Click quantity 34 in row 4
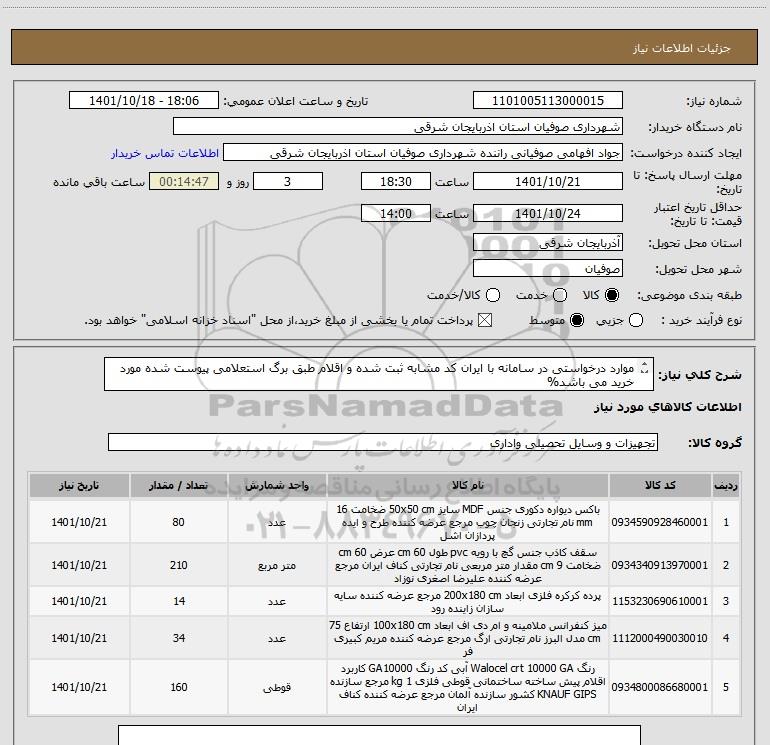This screenshot has width=770, height=745. [179, 638]
